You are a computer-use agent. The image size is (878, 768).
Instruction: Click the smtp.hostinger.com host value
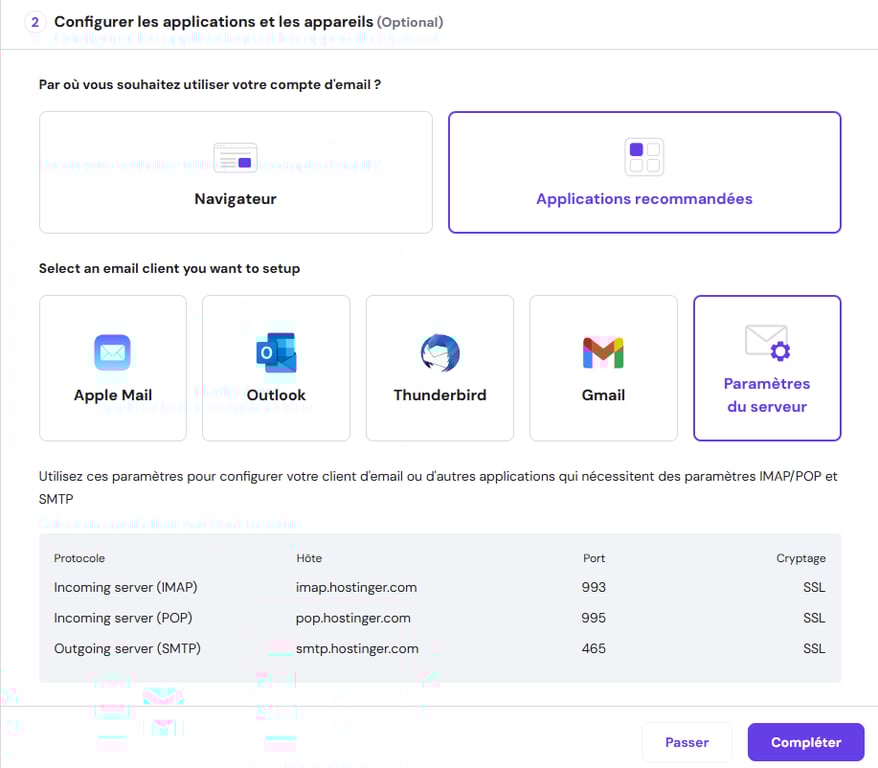coord(354,648)
